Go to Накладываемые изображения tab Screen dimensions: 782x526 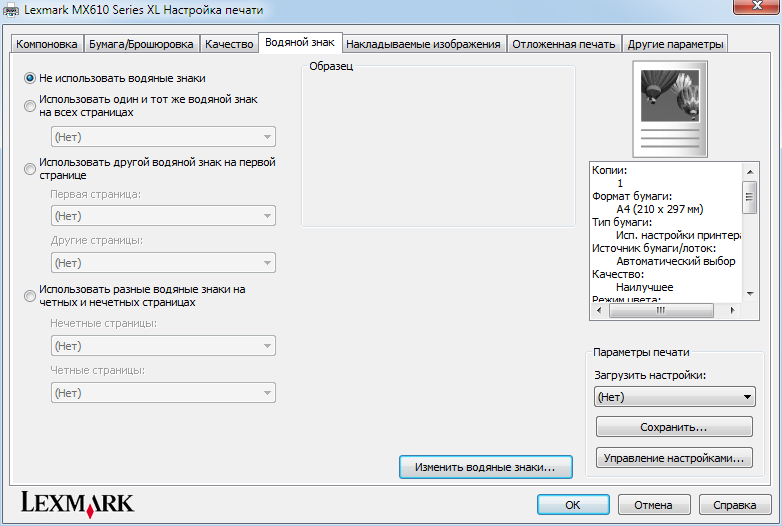pyautogui.click(x=423, y=44)
